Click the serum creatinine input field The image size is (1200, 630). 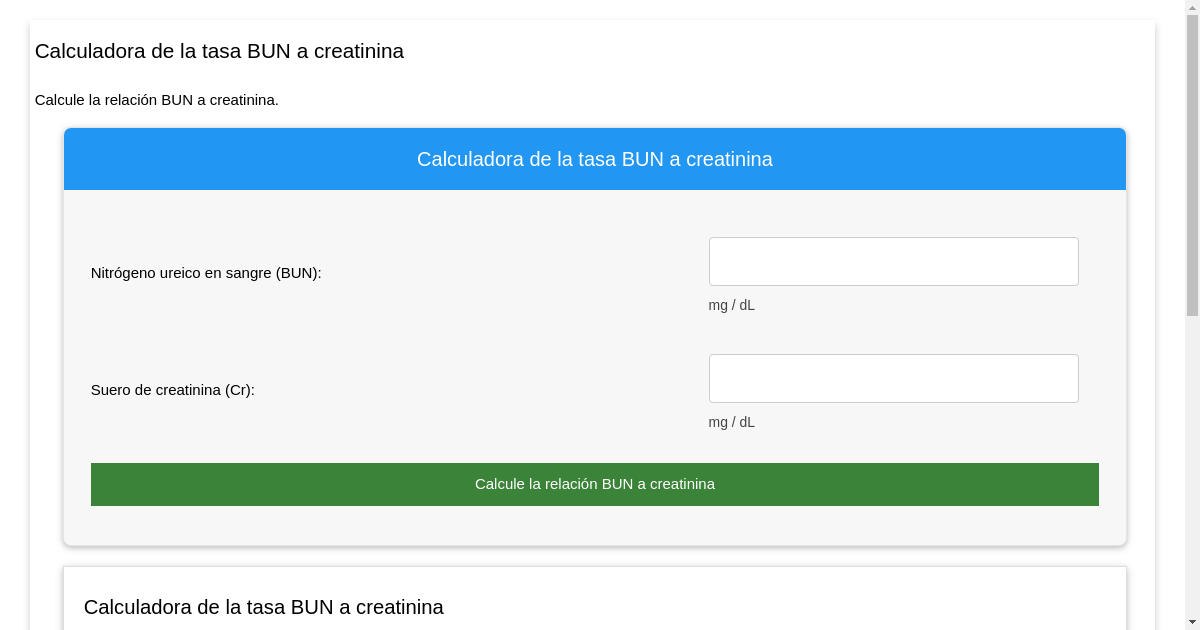click(893, 378)
